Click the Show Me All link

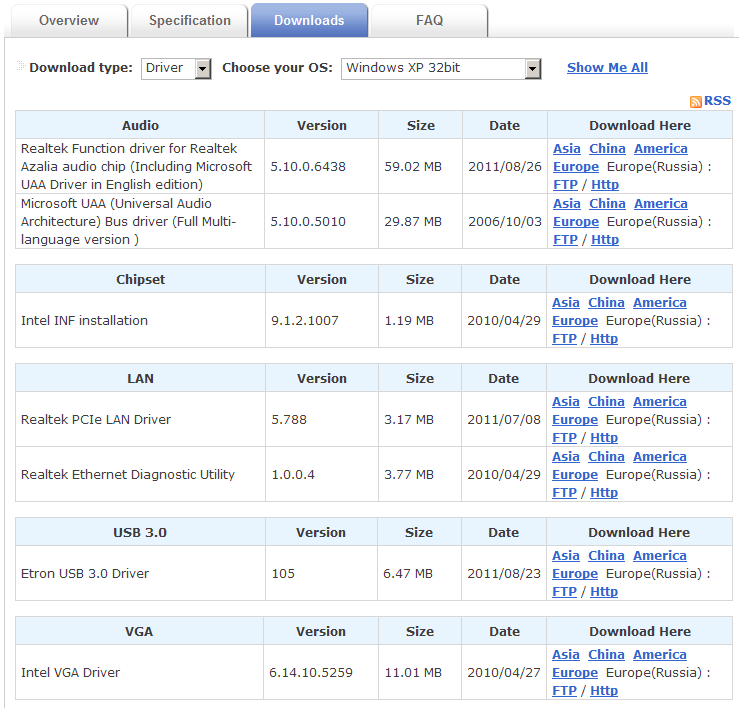607,68
